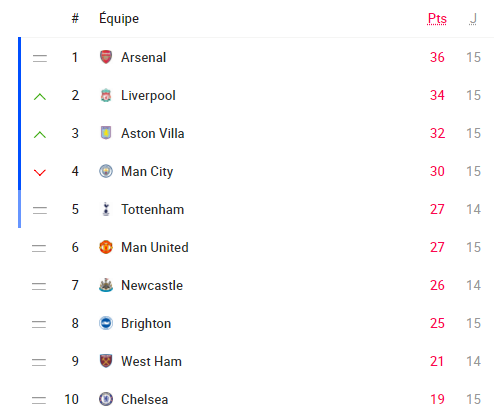Sort table by Pts column header

pos(437,18)
